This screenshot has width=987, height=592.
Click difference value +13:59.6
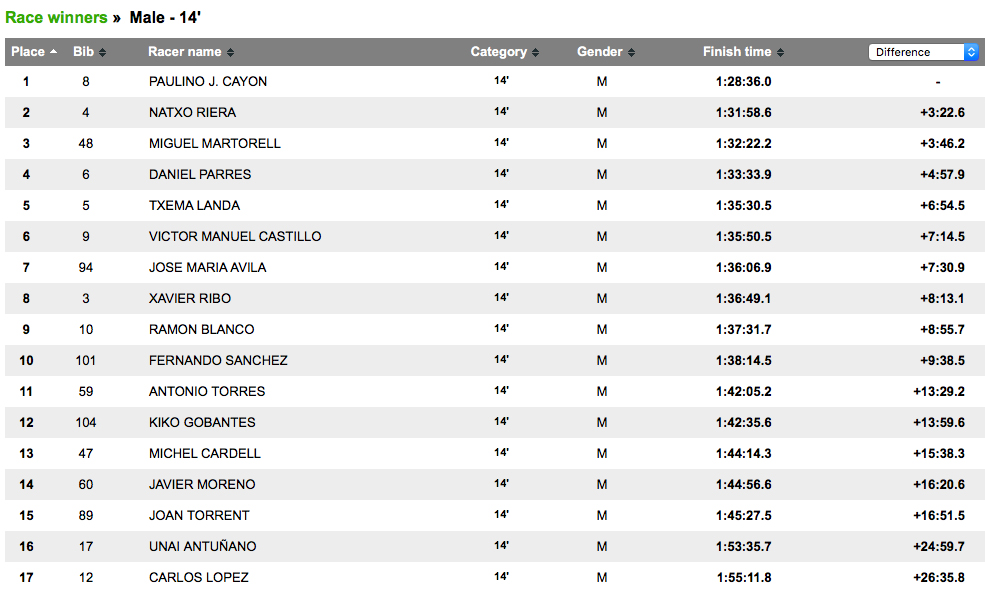point(939,422)
